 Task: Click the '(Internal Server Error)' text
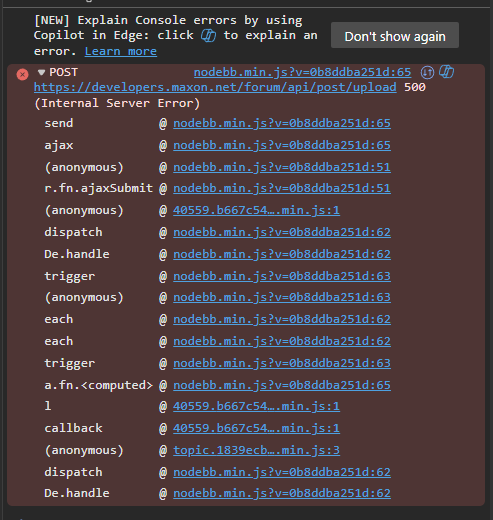tap(117, 103)
